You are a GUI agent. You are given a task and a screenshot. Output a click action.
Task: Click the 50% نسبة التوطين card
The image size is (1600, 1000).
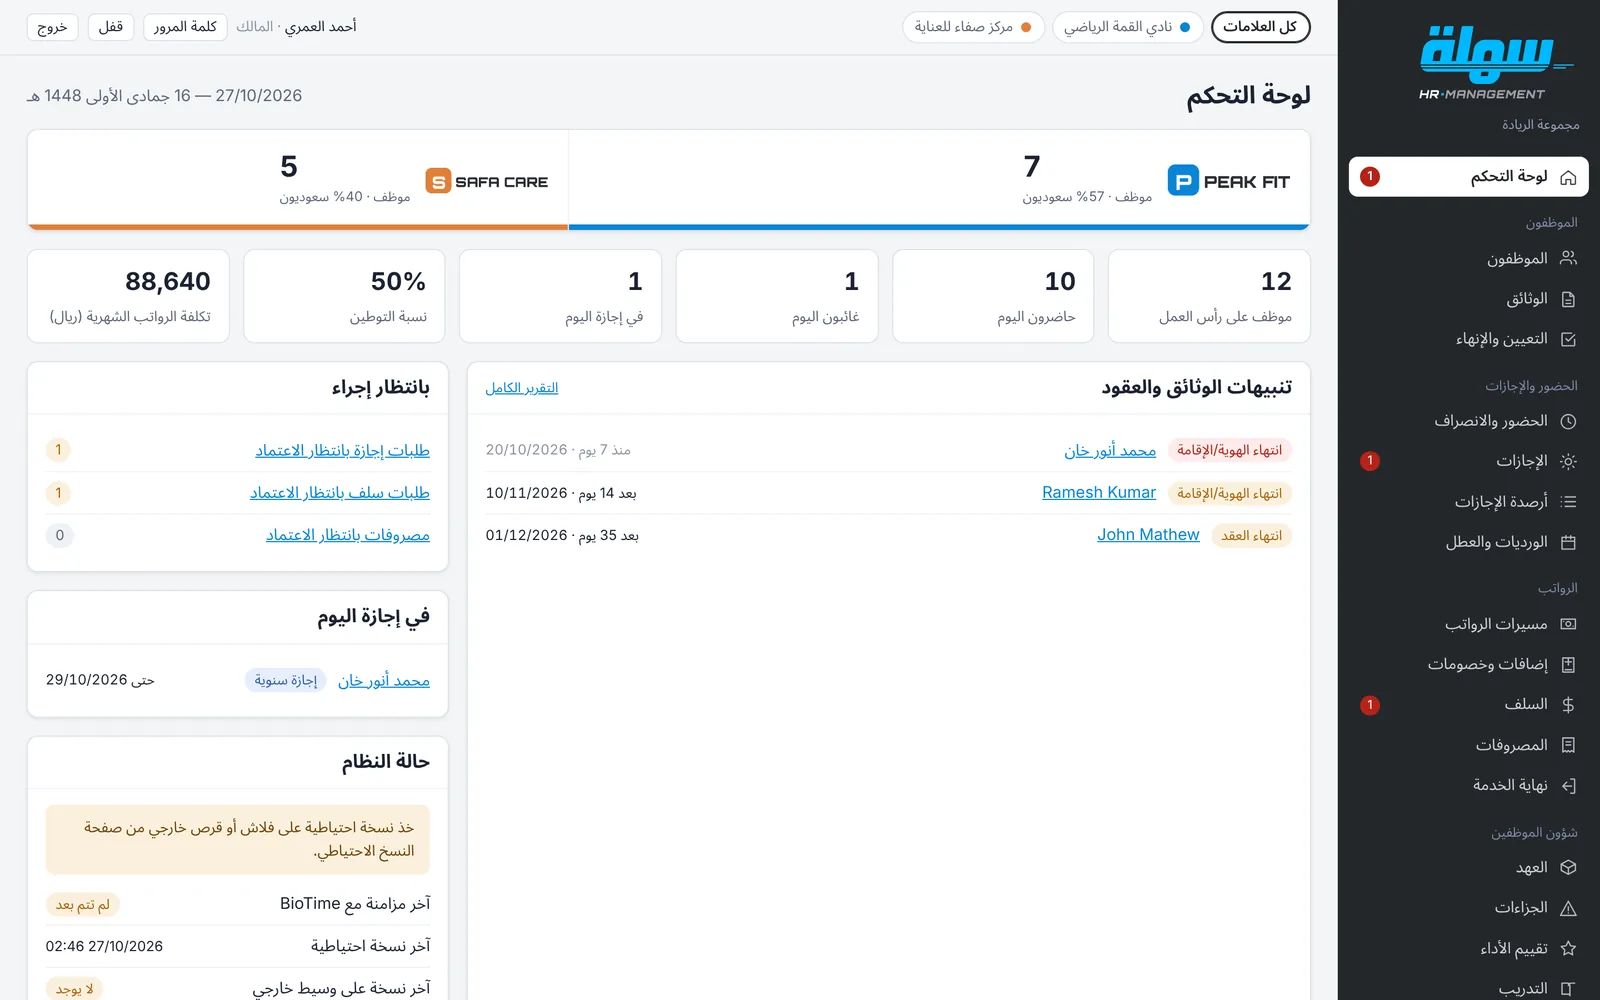pos(345,296)
